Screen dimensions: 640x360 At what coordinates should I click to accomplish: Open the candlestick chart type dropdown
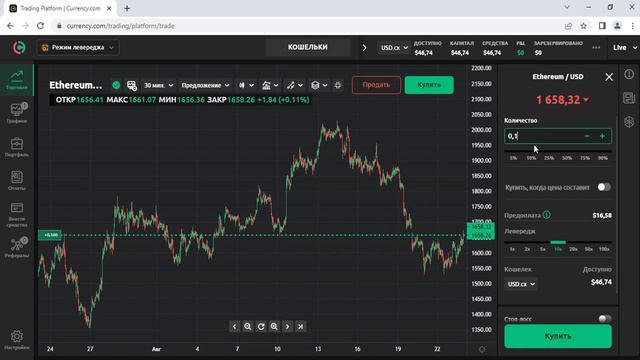coord(246,85)
